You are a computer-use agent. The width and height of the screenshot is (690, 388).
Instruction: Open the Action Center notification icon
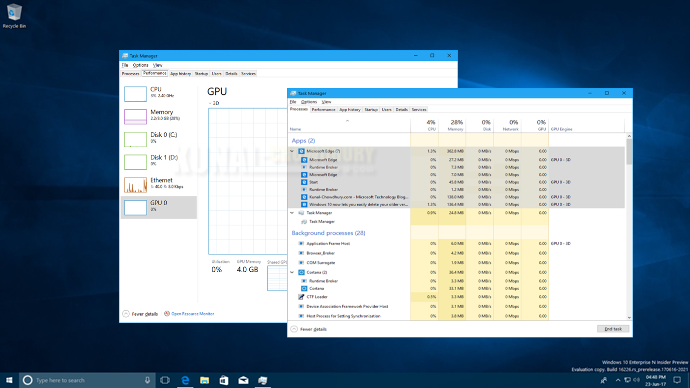(677, 380)
